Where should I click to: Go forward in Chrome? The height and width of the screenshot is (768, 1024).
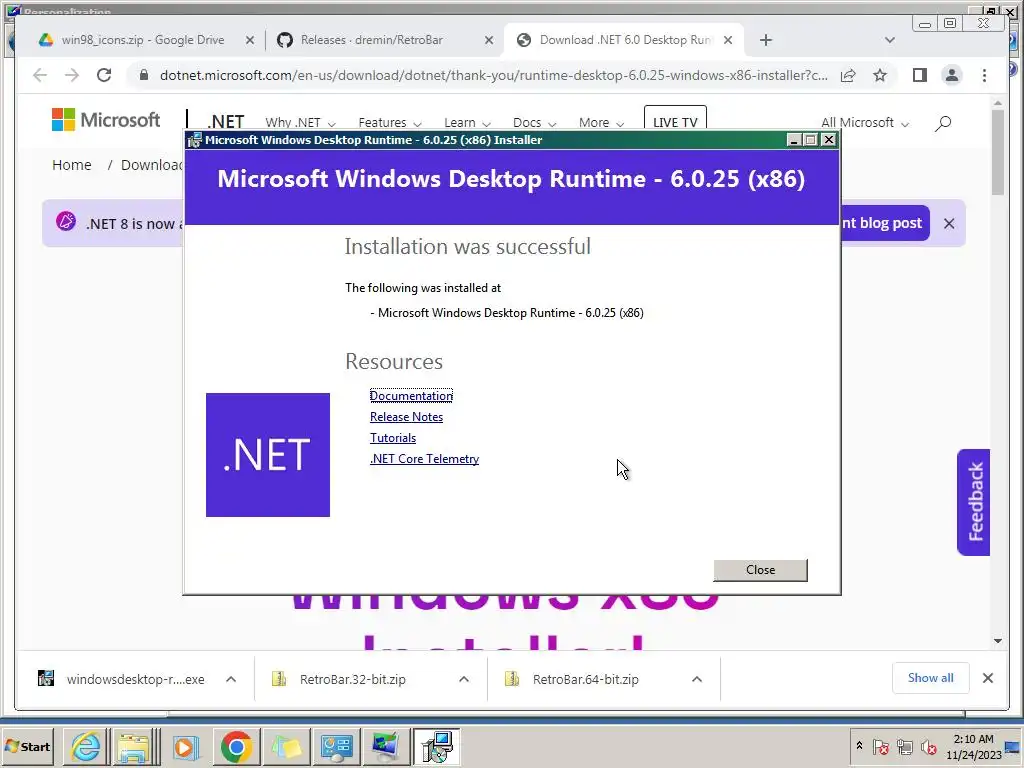click(72, 75)
